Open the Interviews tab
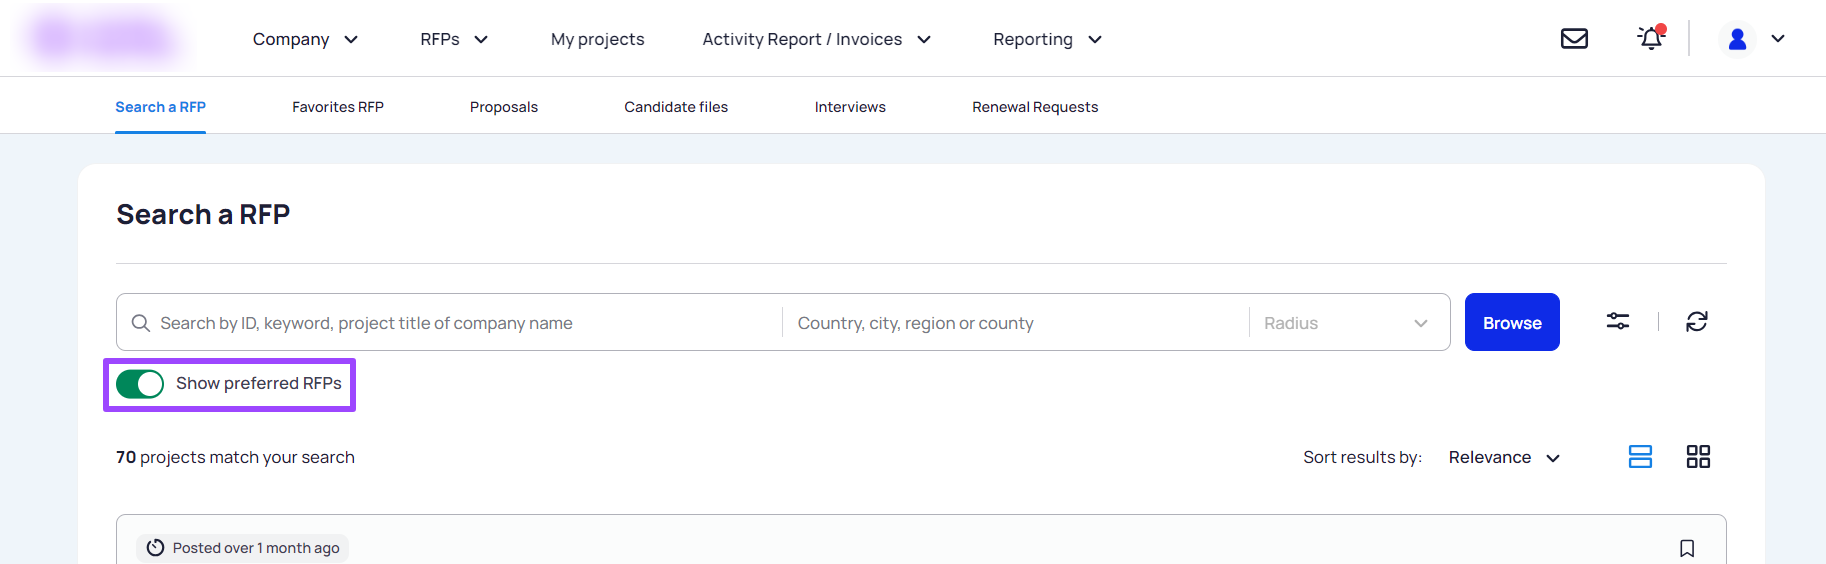The width and height of the screenshot is (1826, 564). pyautogui.click(x=850, y=107)
